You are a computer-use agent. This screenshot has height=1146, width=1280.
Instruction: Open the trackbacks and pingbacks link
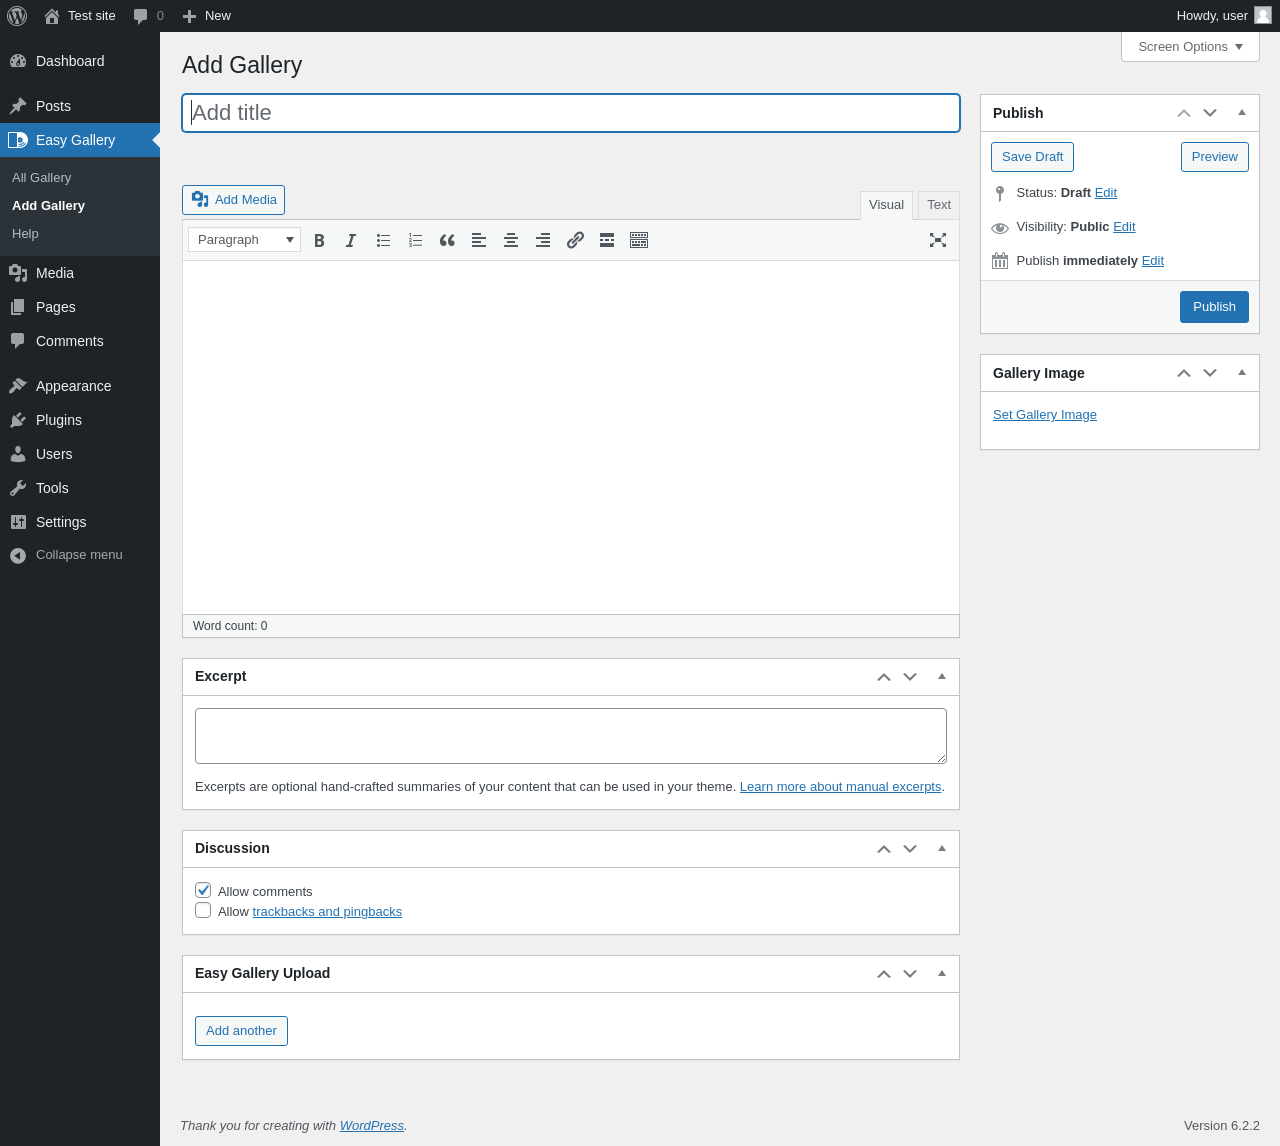click(x=327, y=912)
